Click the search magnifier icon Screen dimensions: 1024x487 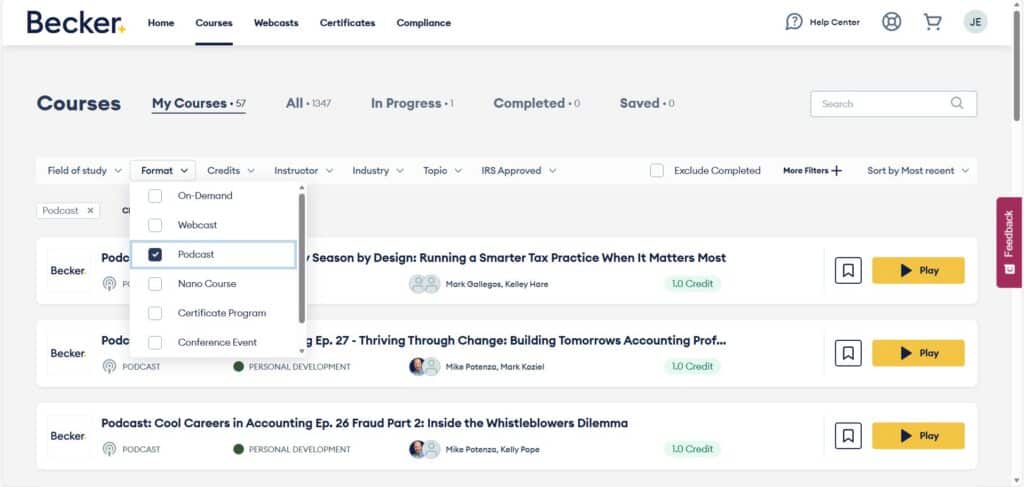[957, 103]
